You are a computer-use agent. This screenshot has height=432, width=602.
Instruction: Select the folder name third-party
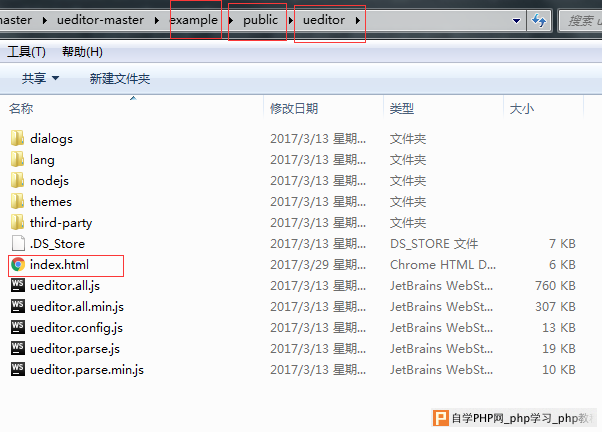coord(61,223)
